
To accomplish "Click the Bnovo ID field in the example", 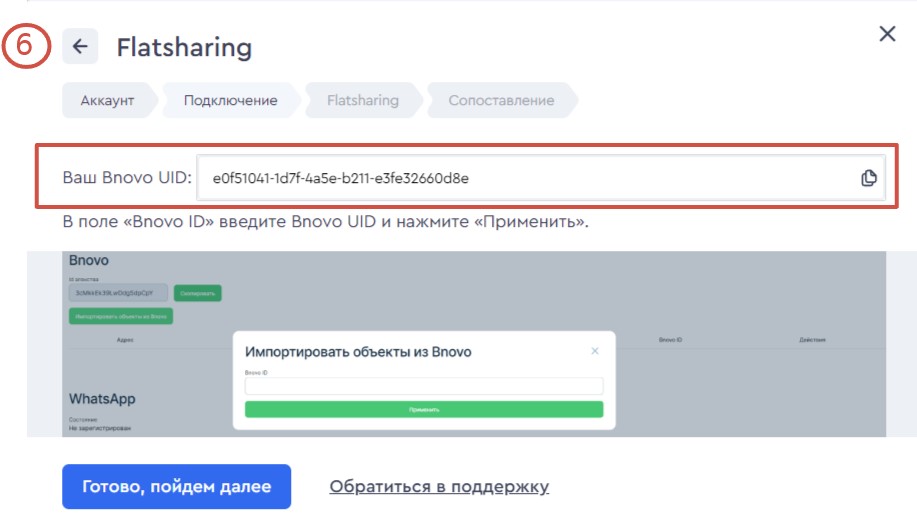I will tap(424, 386).
